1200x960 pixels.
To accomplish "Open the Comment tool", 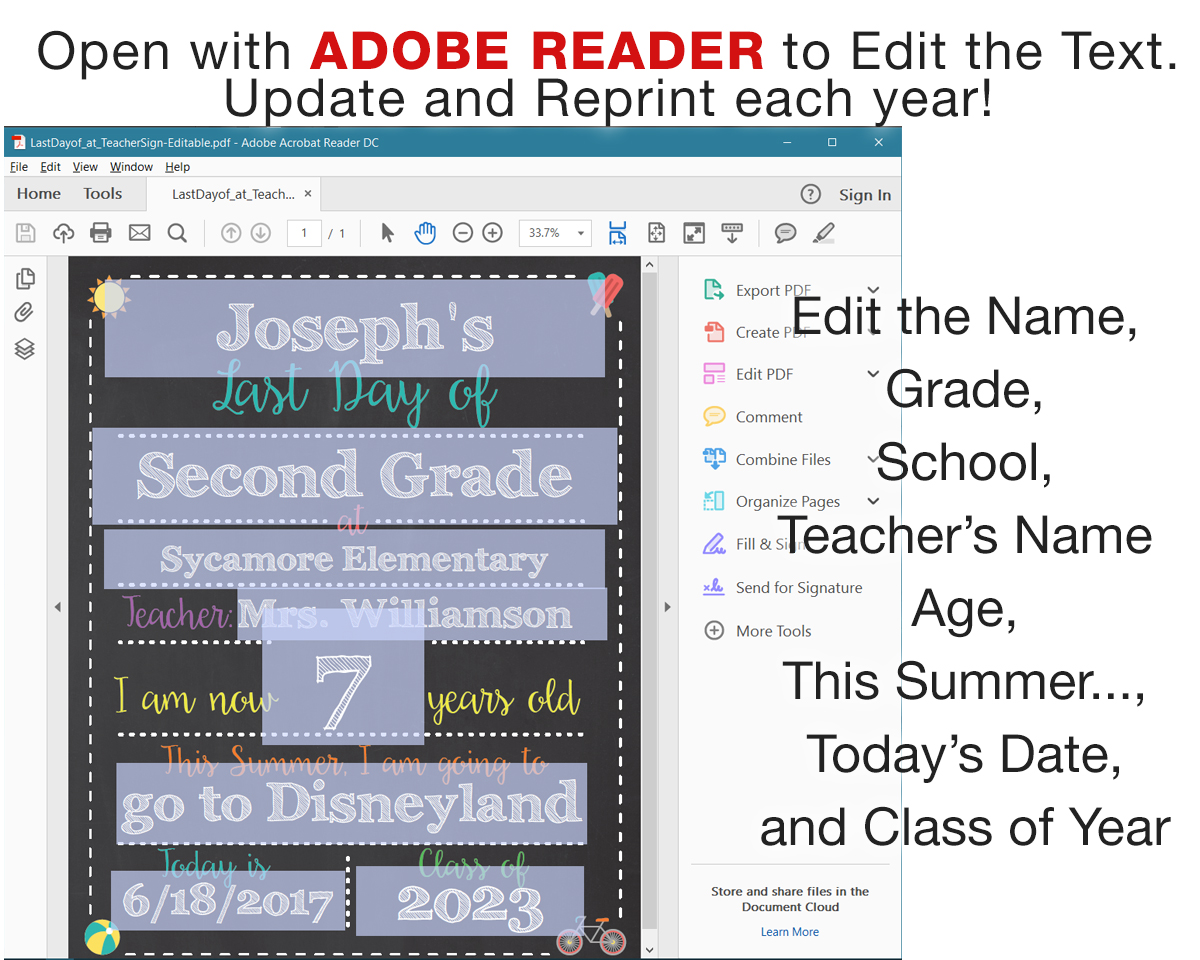I will [x=754, y=417].
